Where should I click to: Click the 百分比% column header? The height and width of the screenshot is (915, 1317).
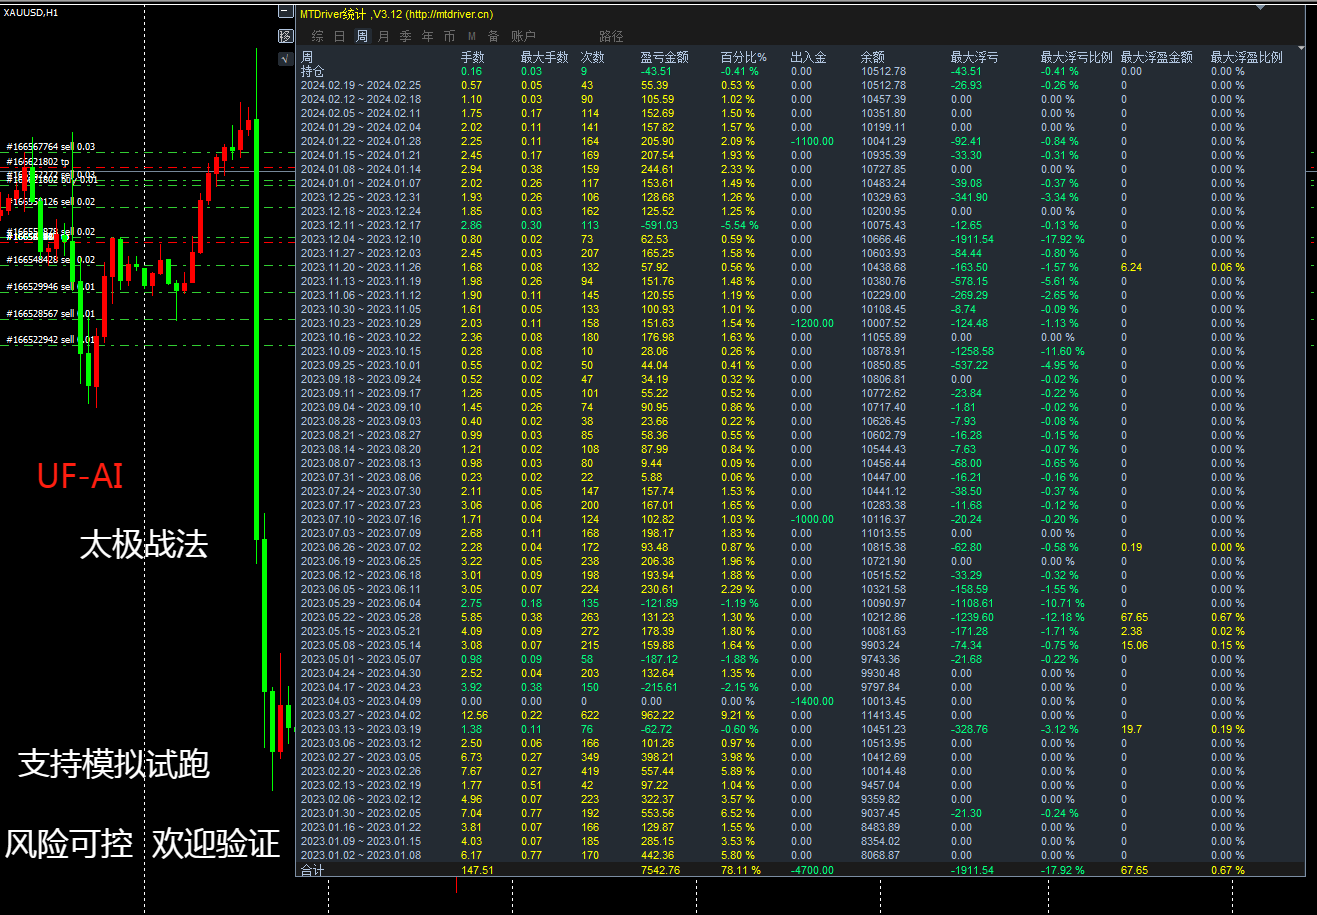tap(743, 58)
